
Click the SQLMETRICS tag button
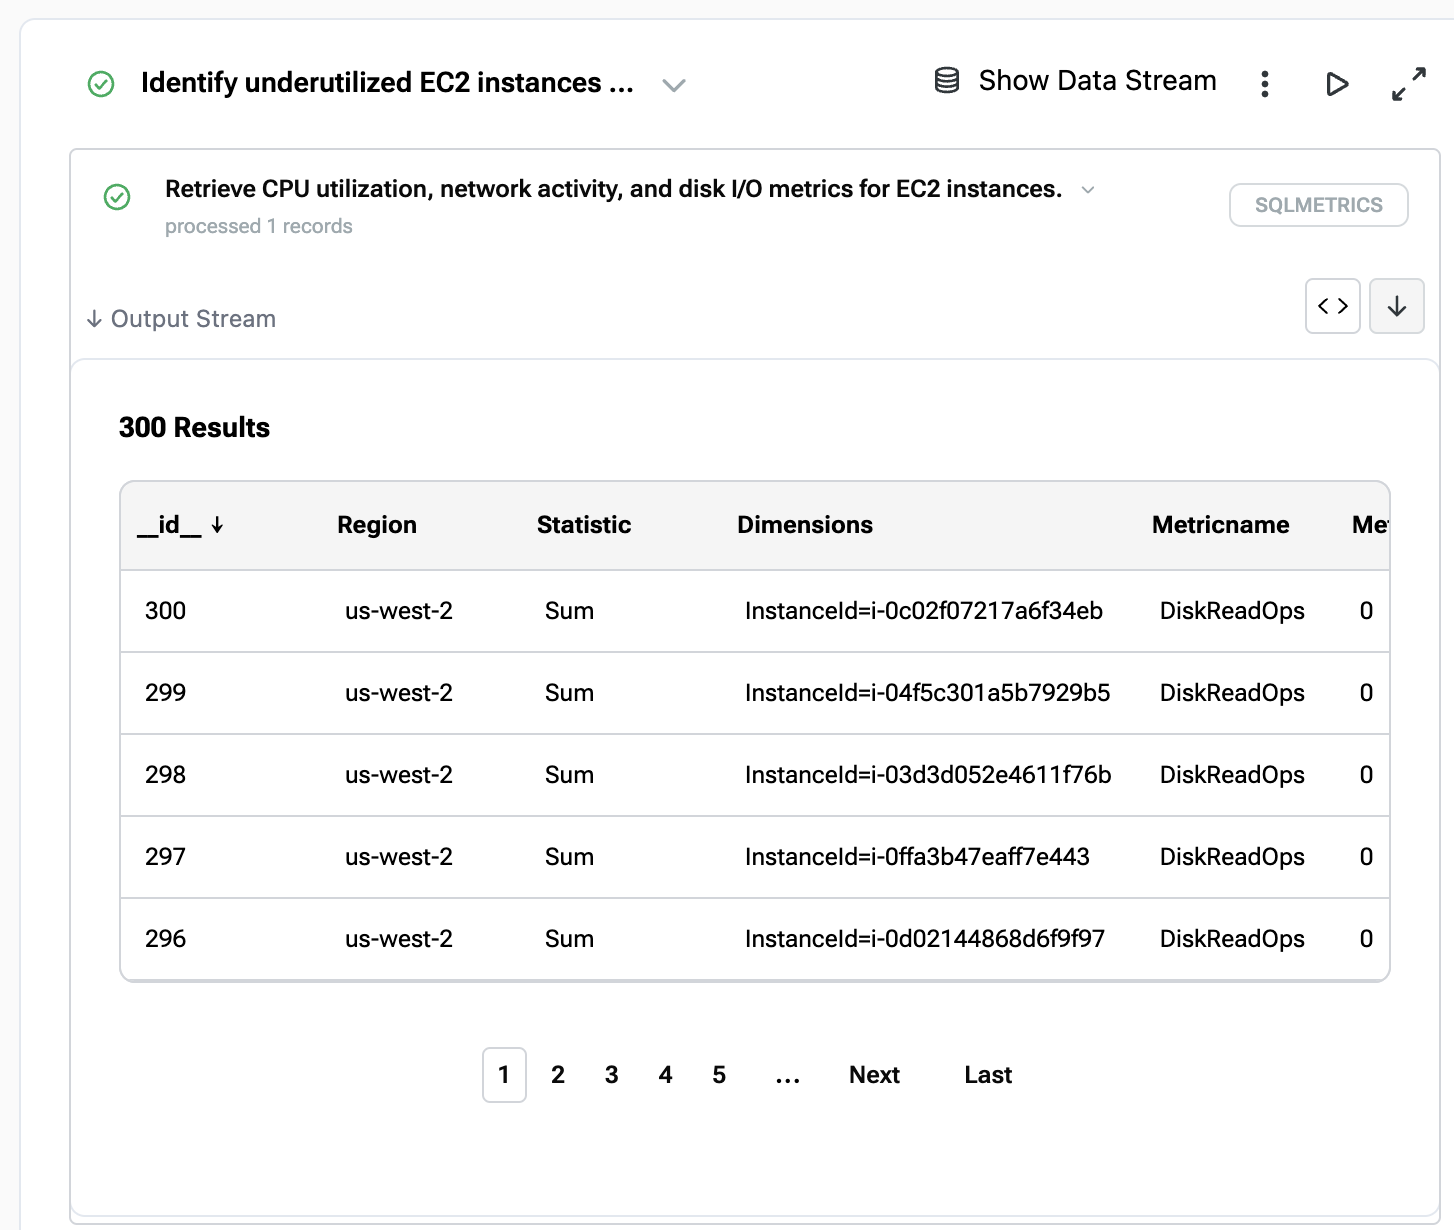click(1318, 205)
